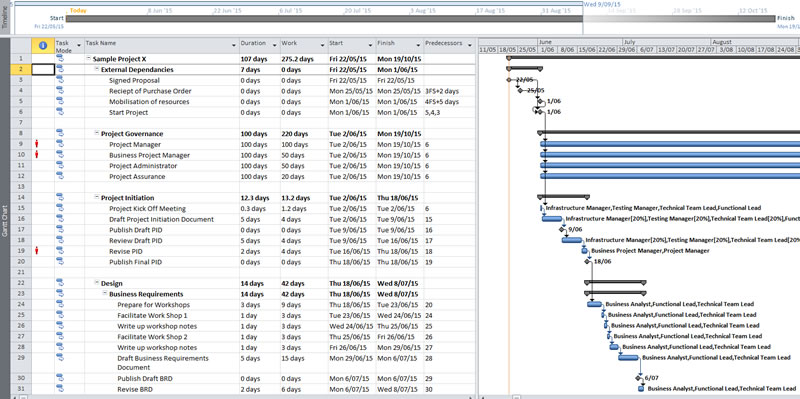Viewport: 800px width, 399px height.
Task: Click task mode icon for Project Administrator
Action: [60, 166]
